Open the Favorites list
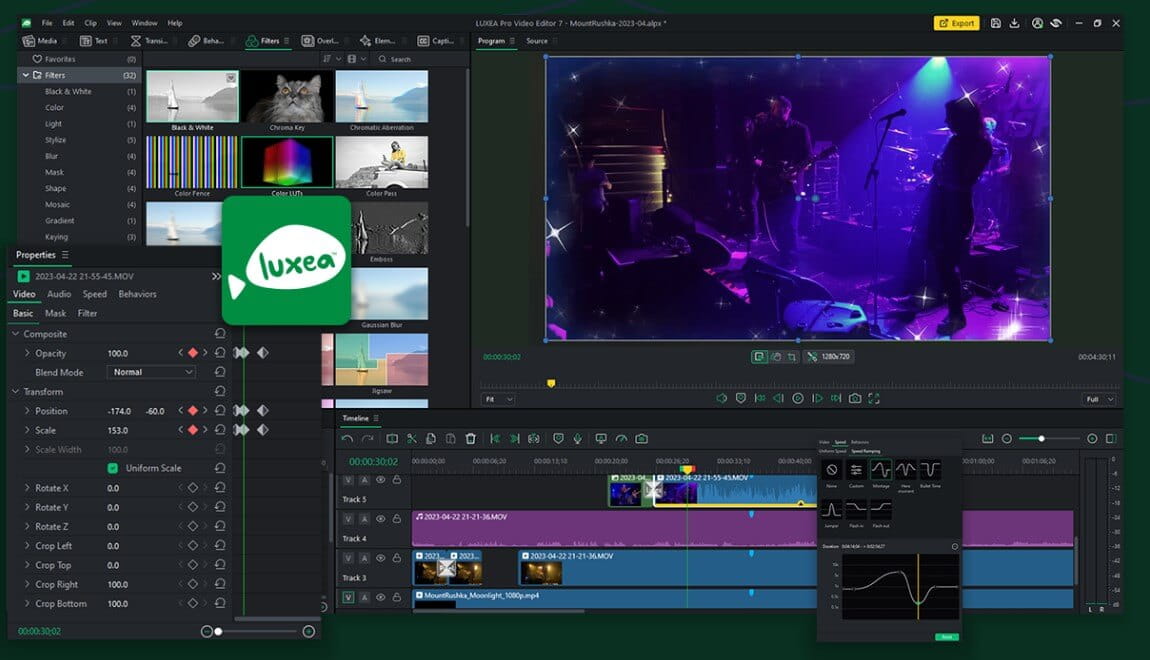Screen dimensions: 1150x660 (60, 59)
